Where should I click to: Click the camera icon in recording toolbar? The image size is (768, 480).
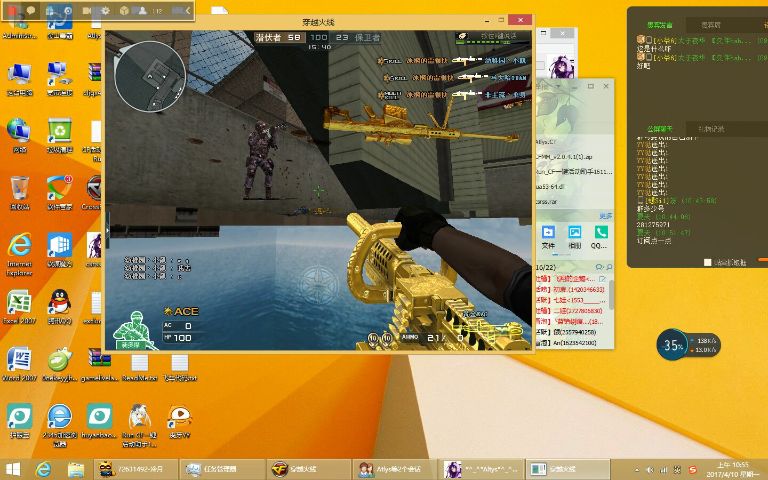87,10
